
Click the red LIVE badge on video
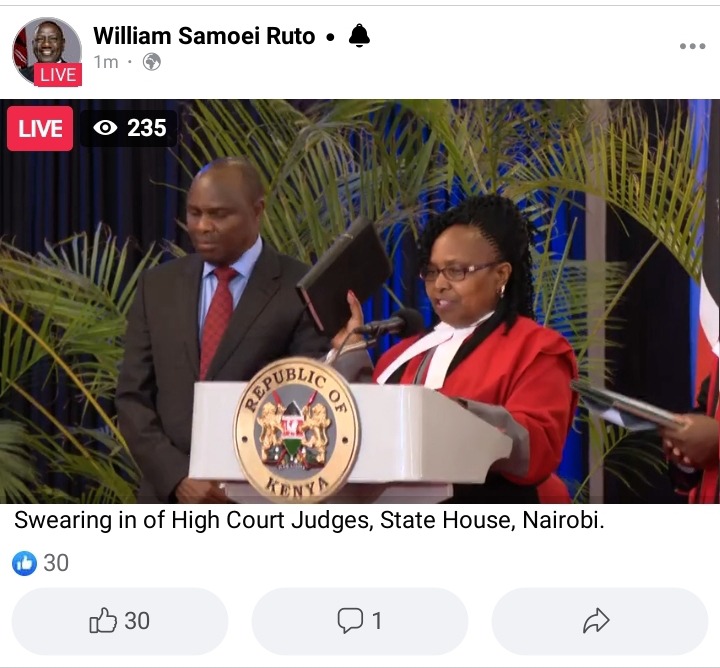(40, 128)
